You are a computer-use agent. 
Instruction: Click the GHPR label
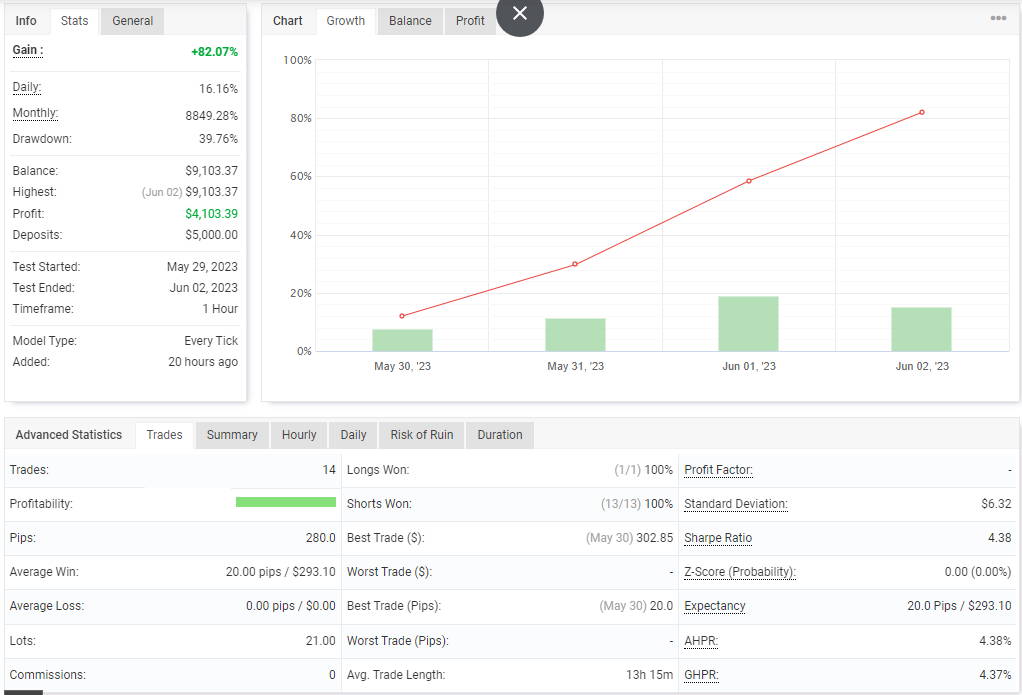click(x=701, y=675)
